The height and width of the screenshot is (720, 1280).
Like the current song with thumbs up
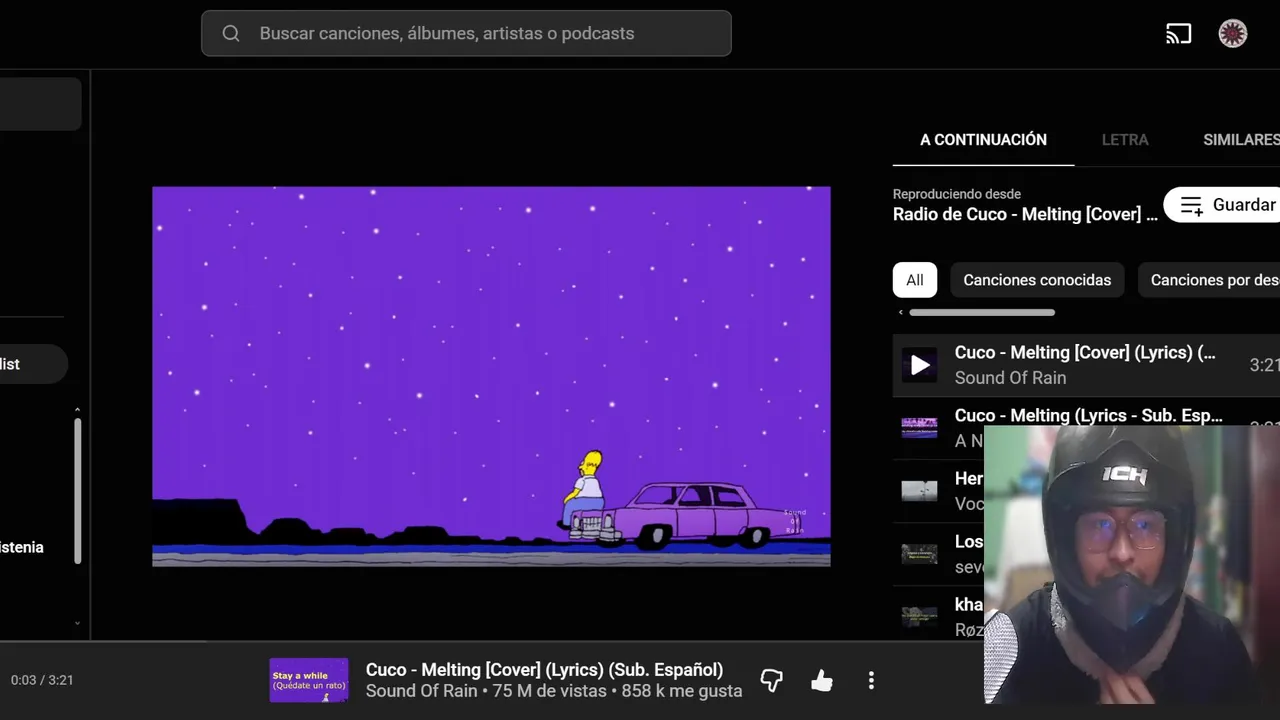coord(822,681)
